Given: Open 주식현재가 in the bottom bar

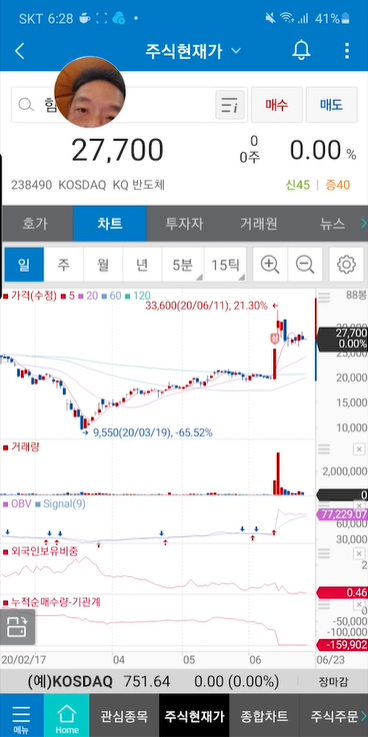Looking at the screenshot, I should [x=194, y=715].
